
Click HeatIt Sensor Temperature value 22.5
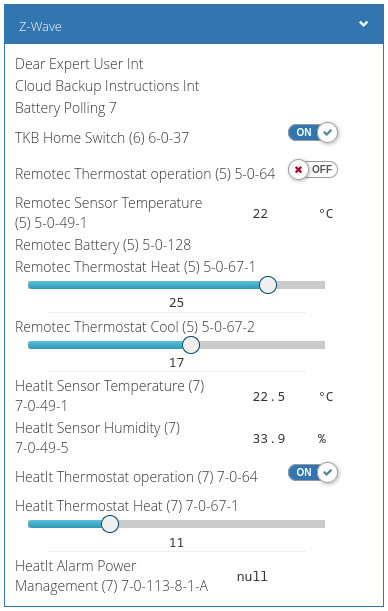click(x=269, y=397)
